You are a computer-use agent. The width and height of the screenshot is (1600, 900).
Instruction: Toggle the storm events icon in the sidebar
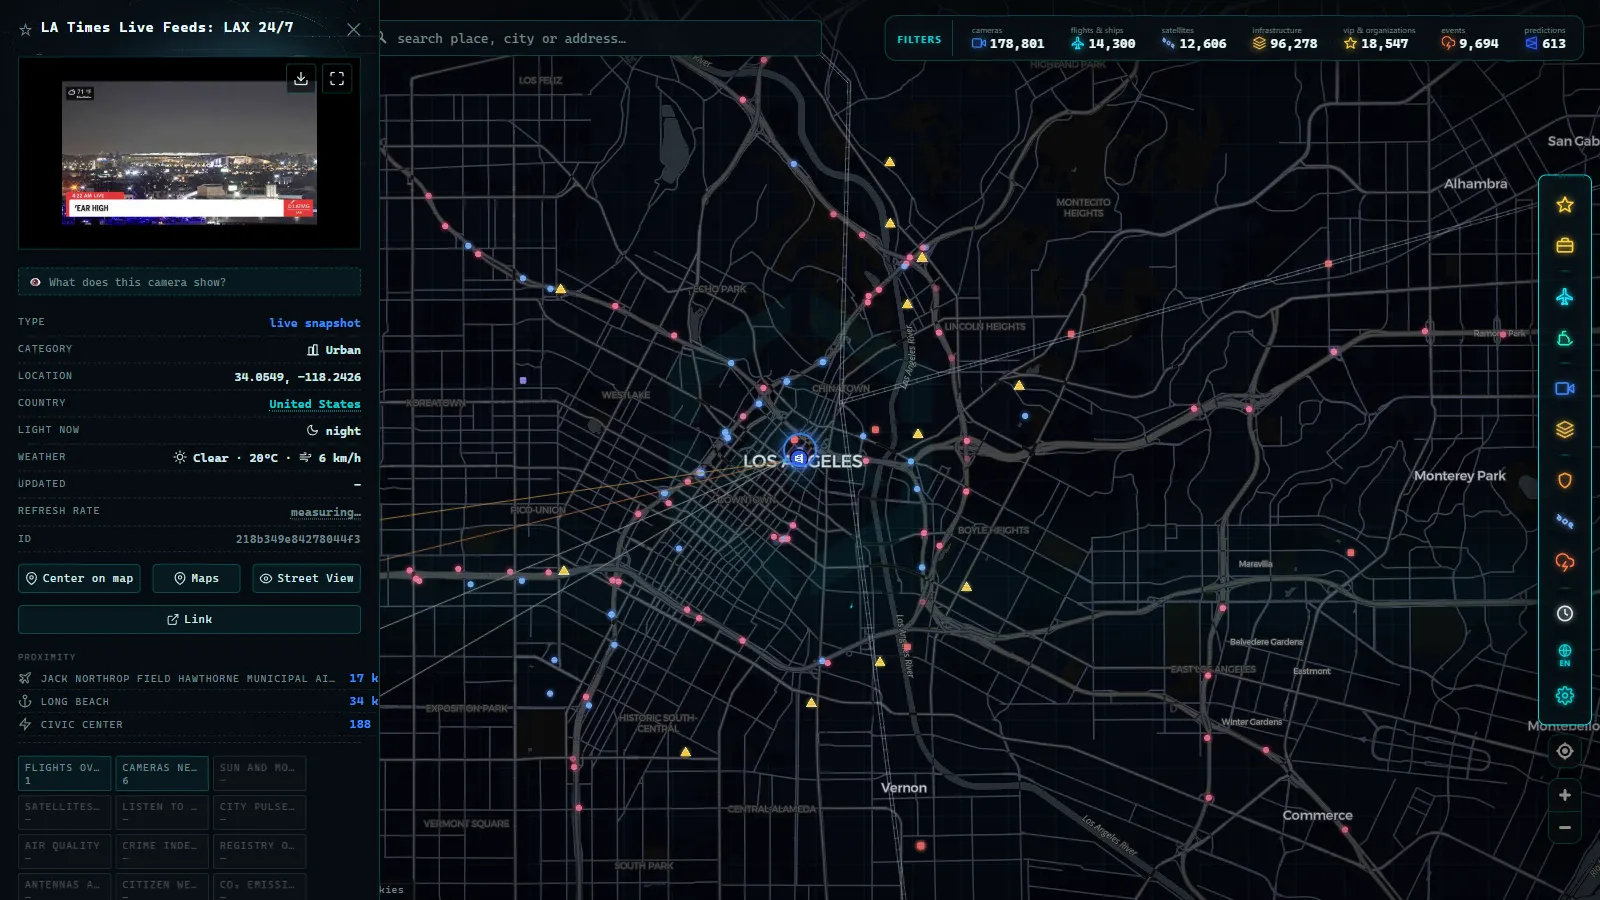pyautogui.click(x=1565, y=563)
